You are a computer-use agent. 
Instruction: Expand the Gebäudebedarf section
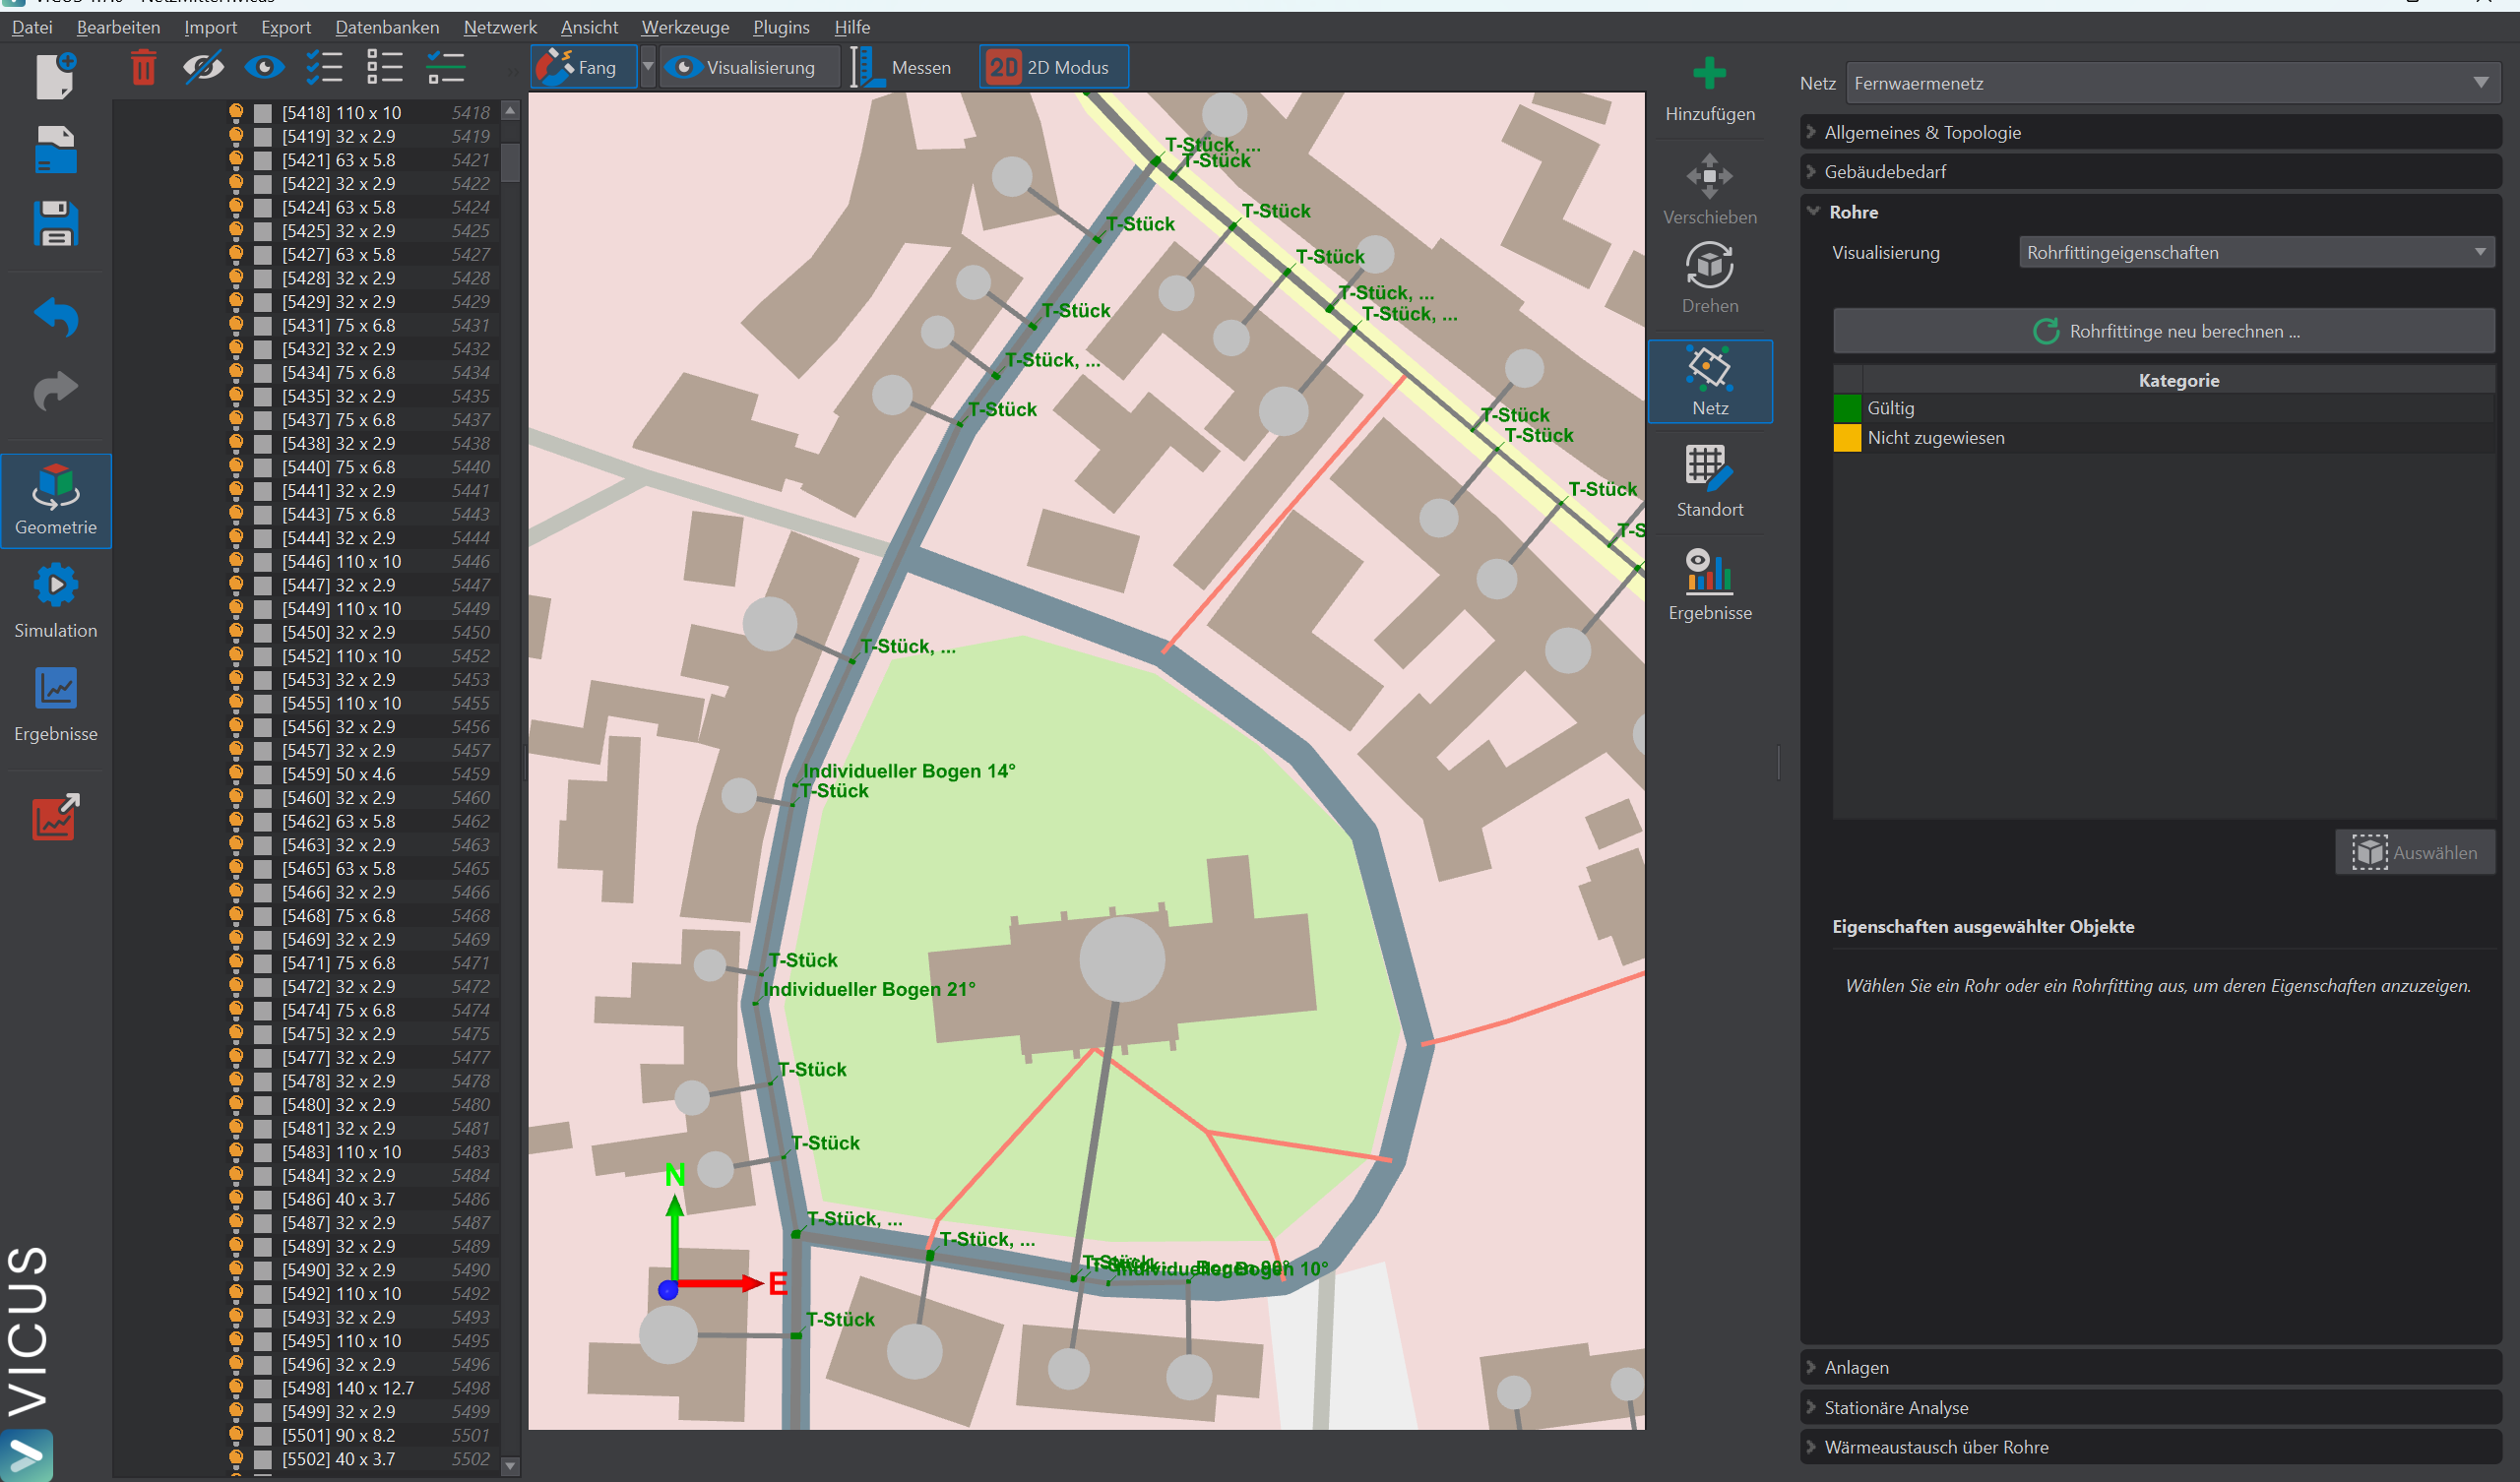coord(1885,172)
